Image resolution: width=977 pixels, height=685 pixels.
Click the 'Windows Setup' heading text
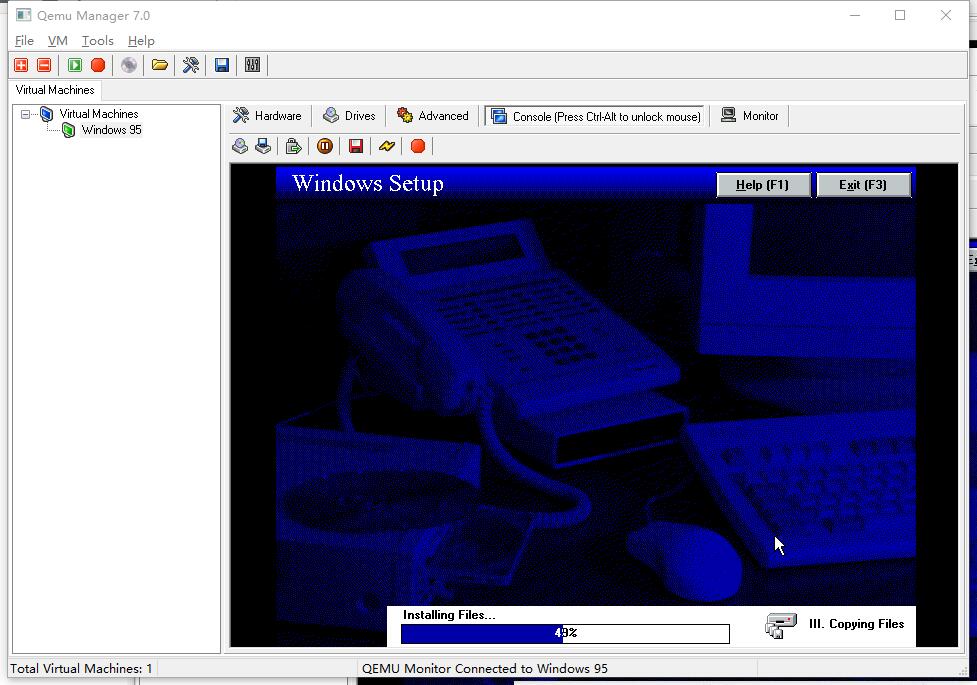(368, 184)
